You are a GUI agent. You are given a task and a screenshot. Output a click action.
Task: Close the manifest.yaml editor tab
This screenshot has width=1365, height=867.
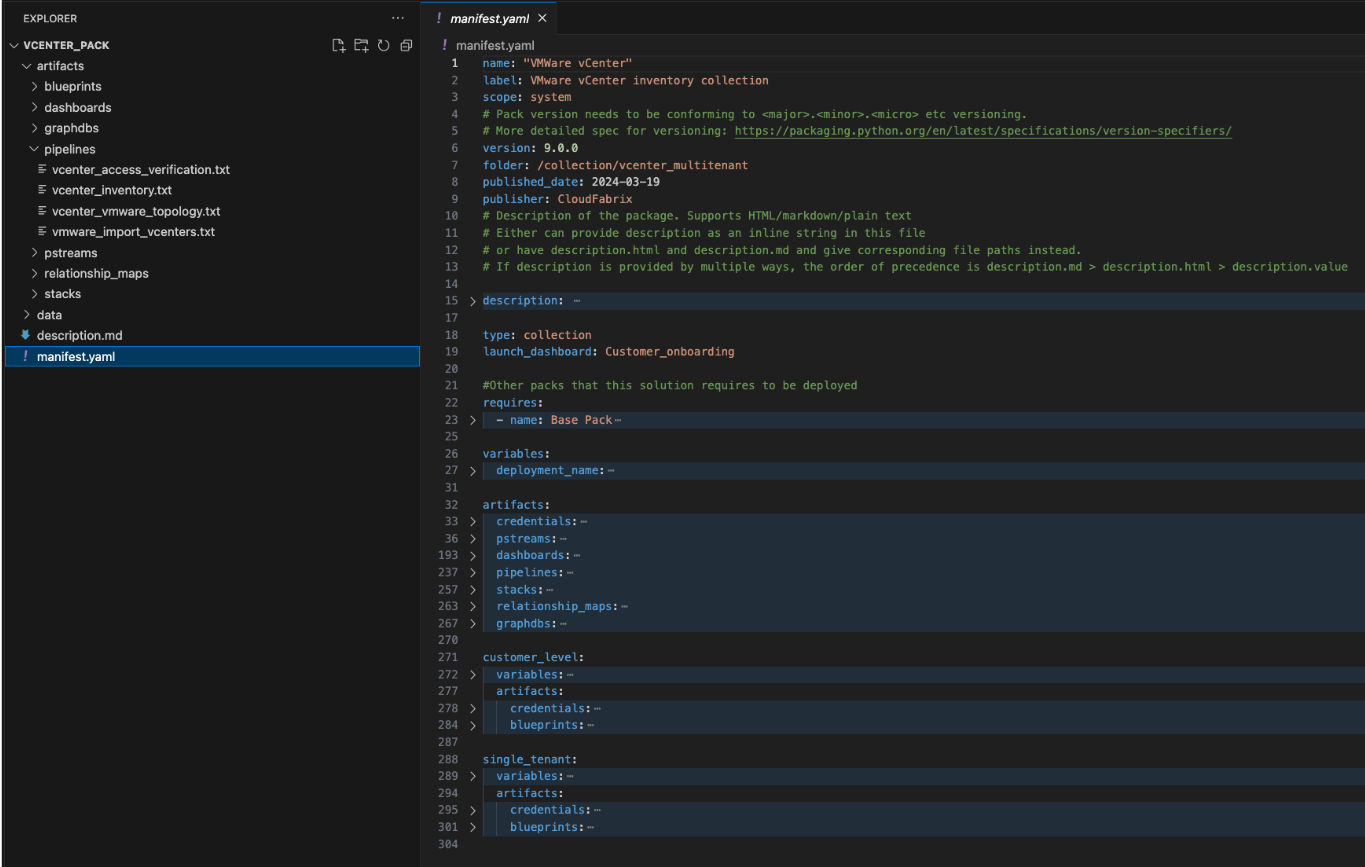coord(543,18)
